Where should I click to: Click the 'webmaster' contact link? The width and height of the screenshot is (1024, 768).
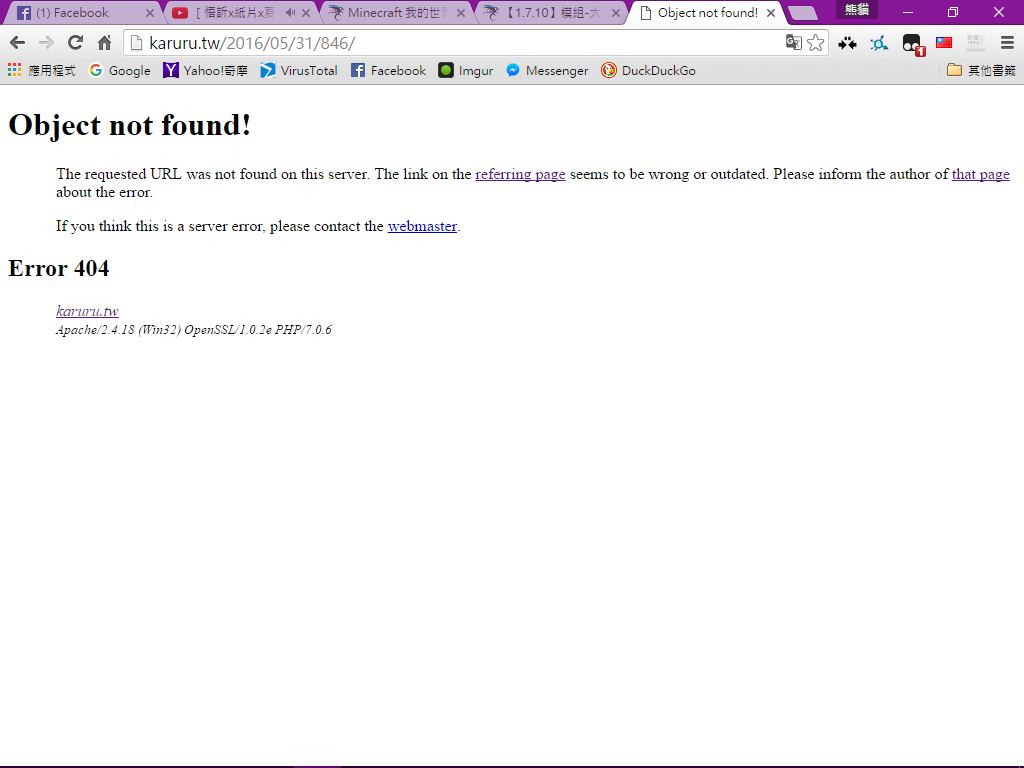(x=422, y=226)
